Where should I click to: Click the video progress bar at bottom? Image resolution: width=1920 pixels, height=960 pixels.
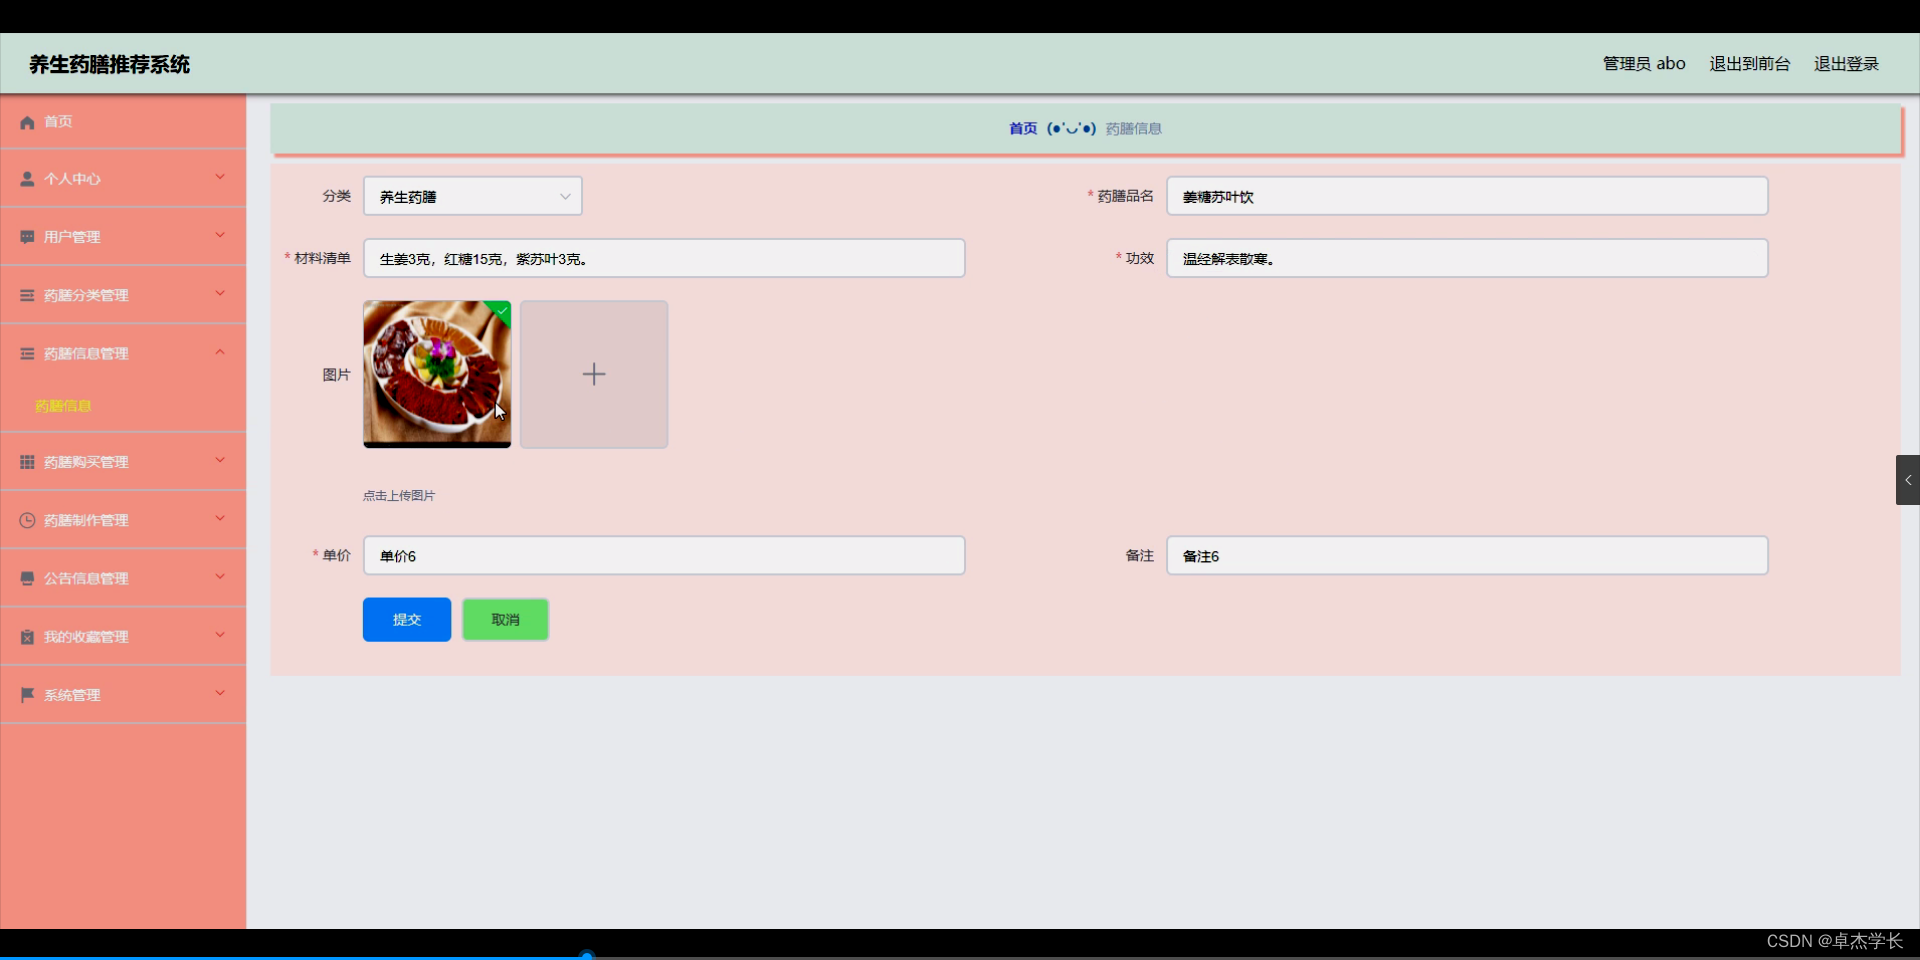coord(960,957)
